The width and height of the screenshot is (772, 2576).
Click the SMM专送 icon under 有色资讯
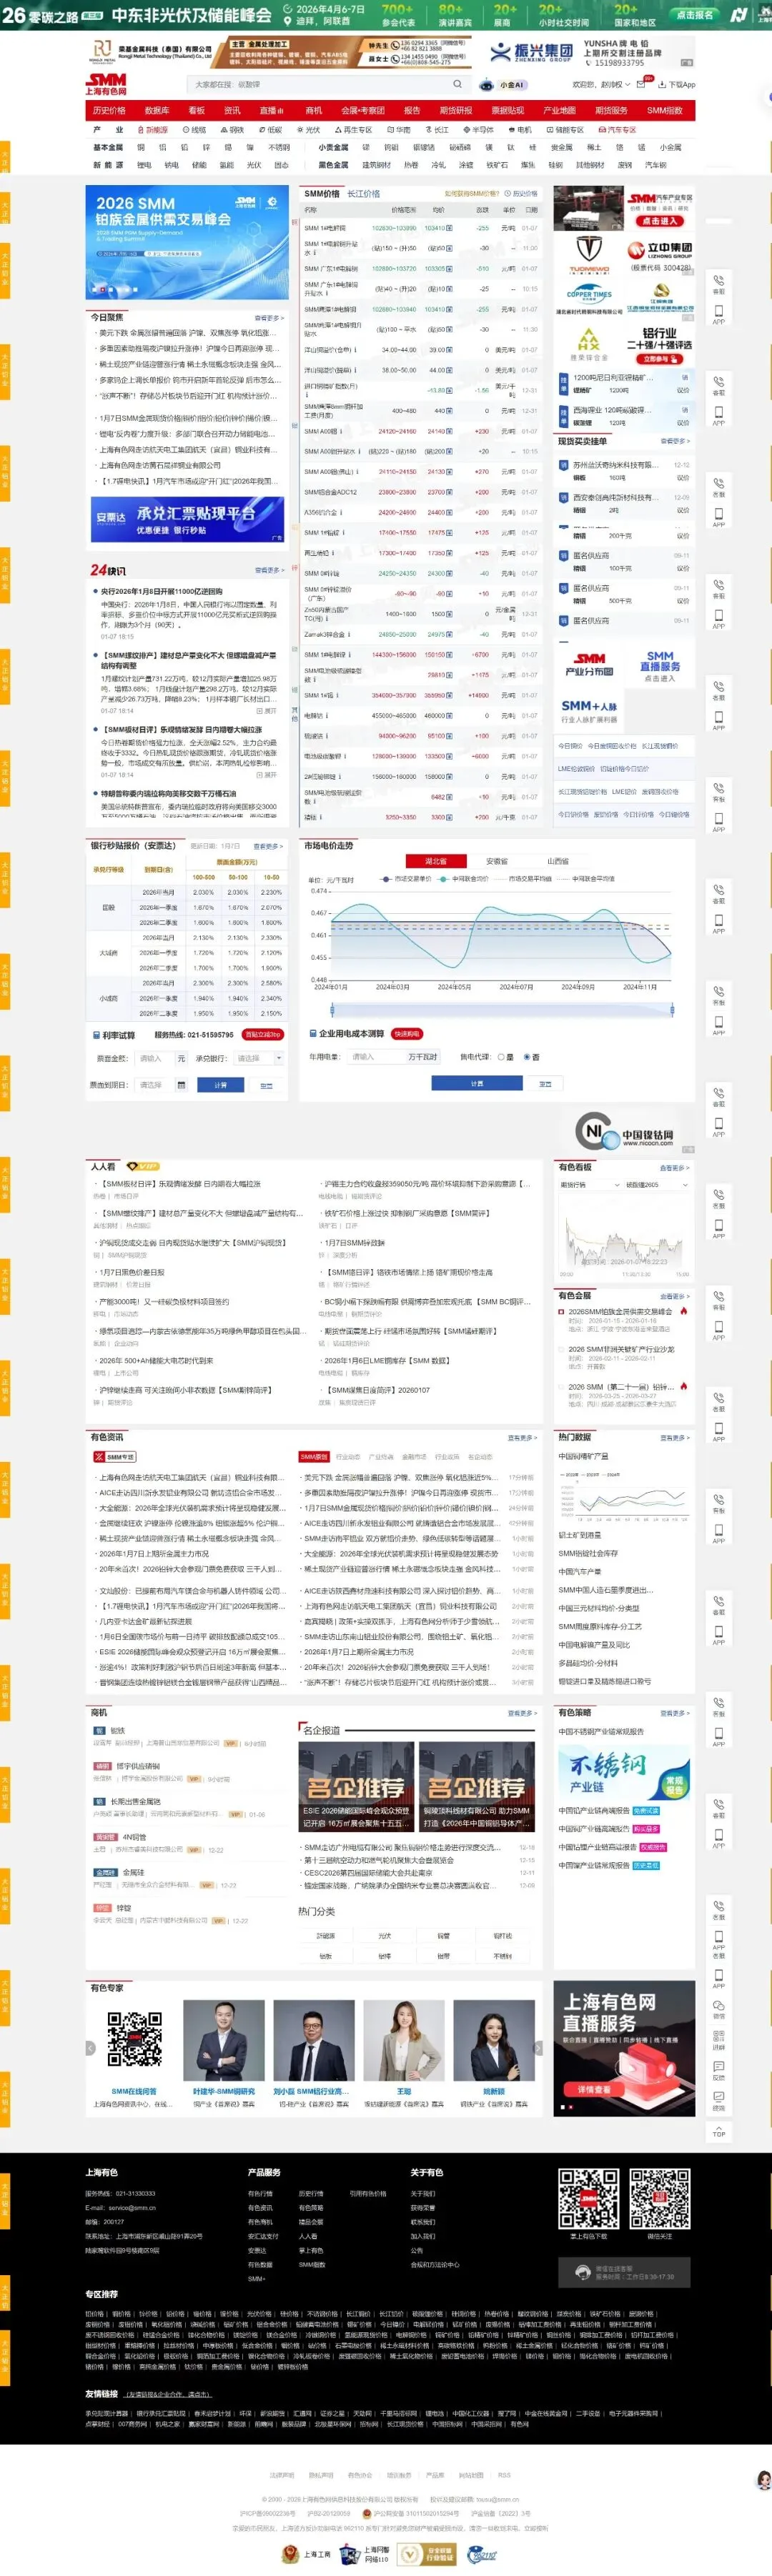coord(116,1457)
